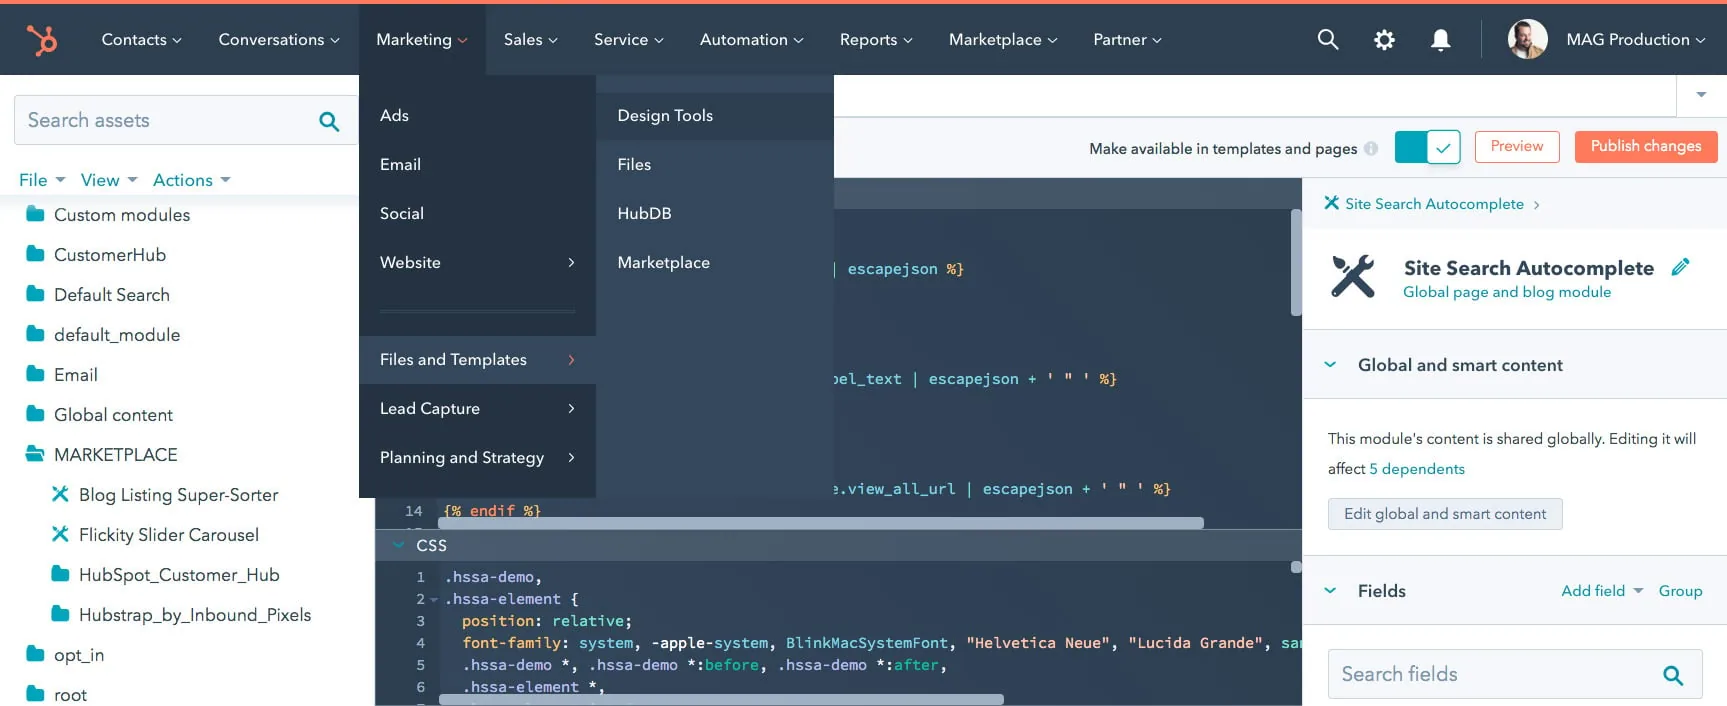
Task: Click the root folder icon
Action: (35, 694)
